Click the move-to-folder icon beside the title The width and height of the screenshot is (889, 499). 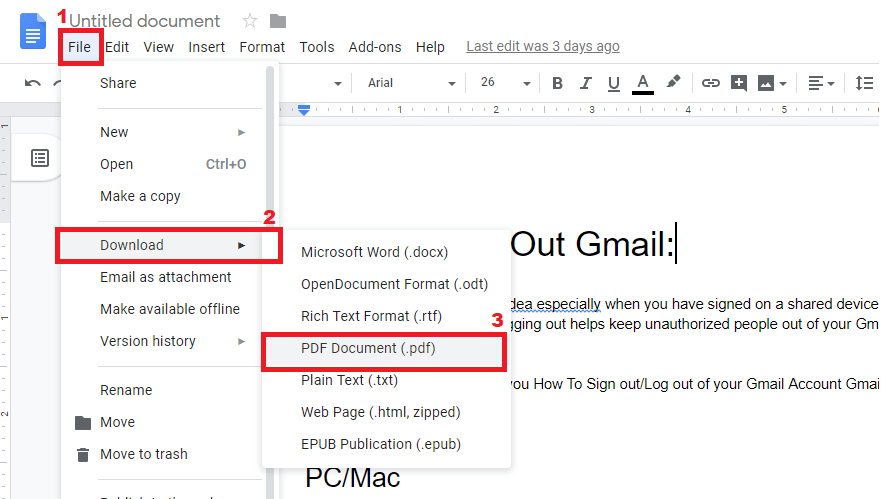(278, 22)
